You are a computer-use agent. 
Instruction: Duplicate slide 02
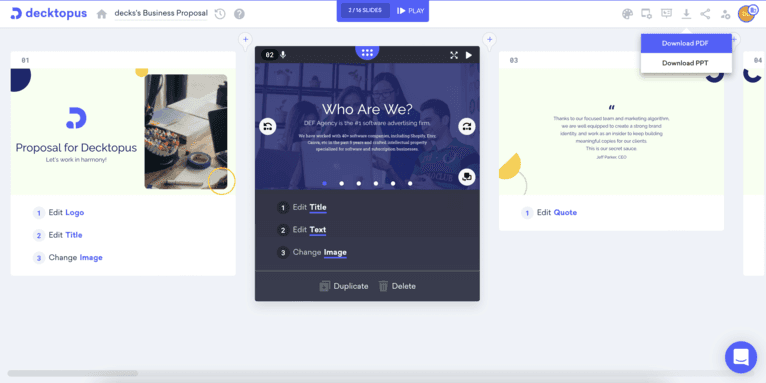(344, 286)
